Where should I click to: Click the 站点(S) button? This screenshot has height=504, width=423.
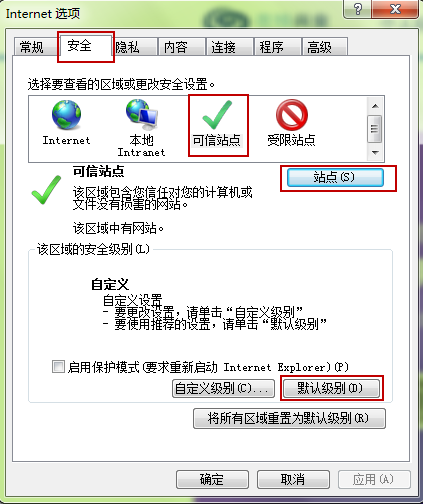point(335,177)
